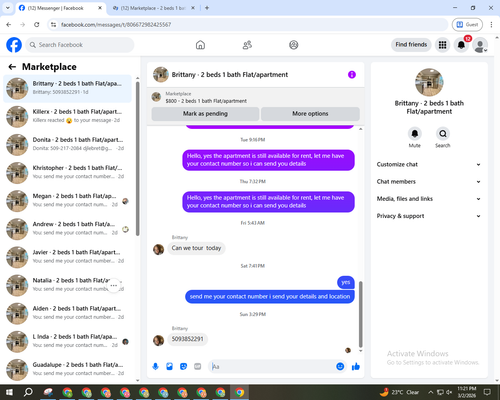
Task: Click Find friends button
Action: pos(411,45)
